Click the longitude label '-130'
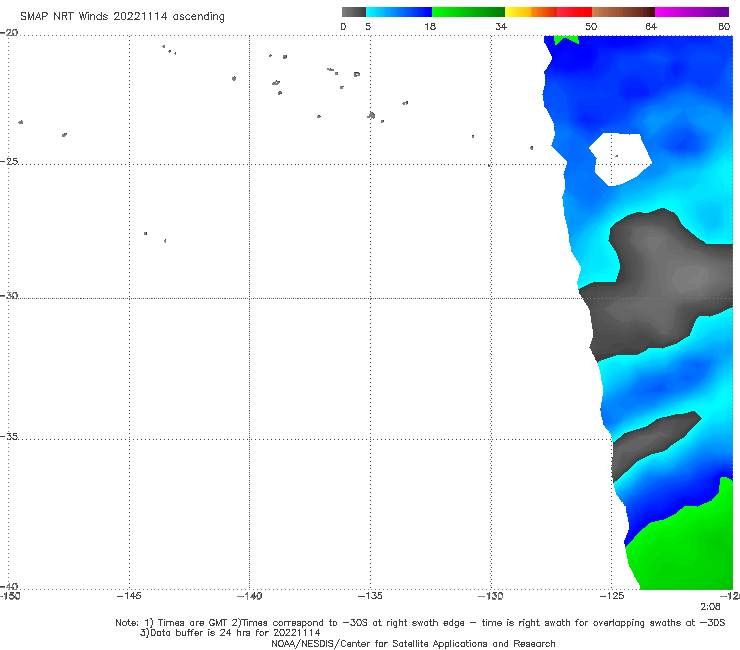Screen dimensions: 740x650 491,596
